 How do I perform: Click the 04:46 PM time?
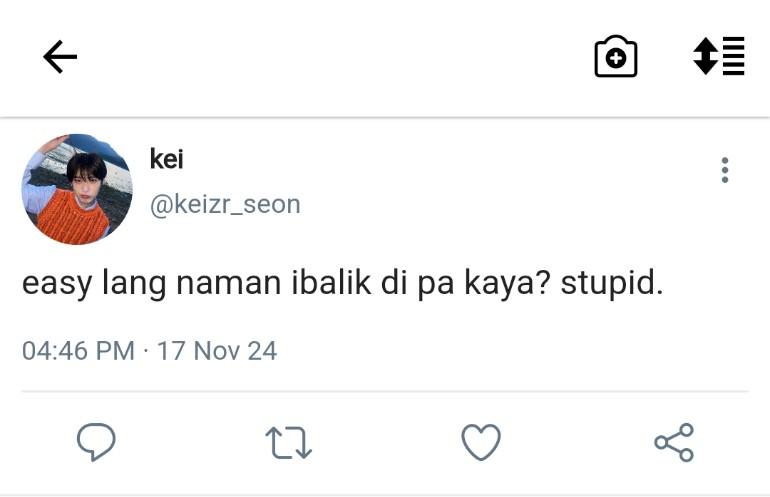(x=78, y=351)
